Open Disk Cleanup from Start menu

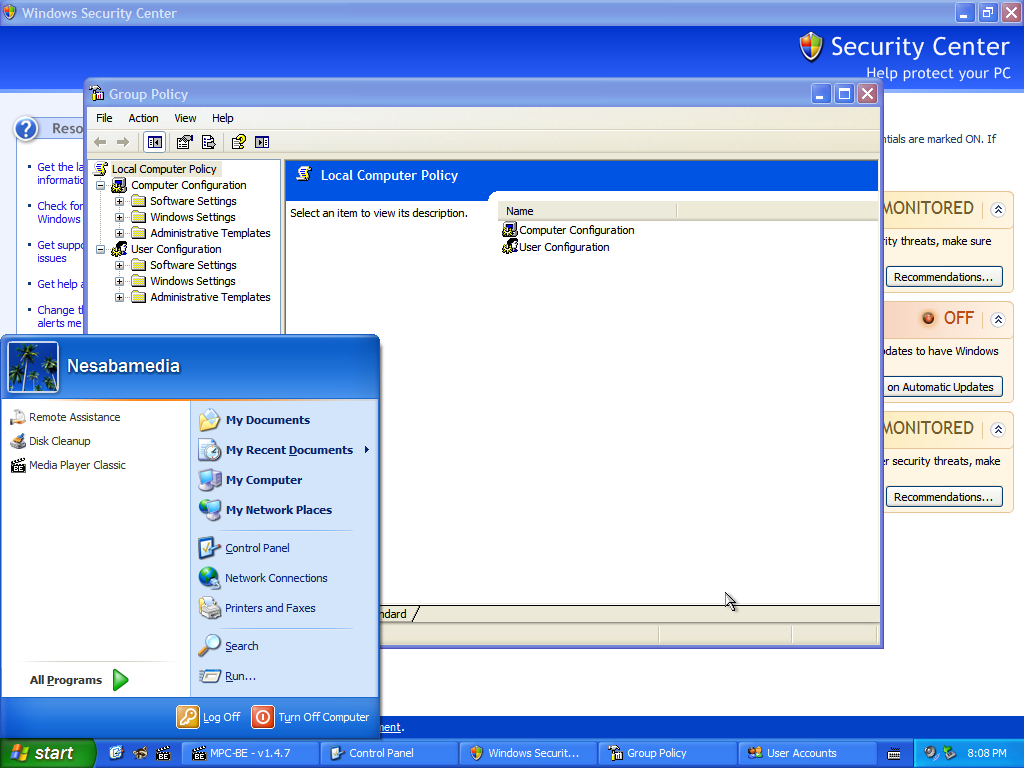pyautogui.click(x=59, y=441)
